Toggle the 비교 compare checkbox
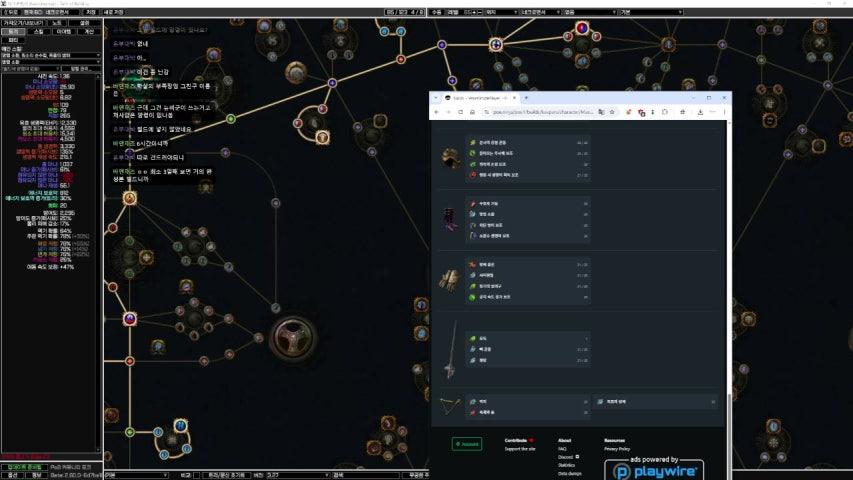The width and height of the screenshot is (853, 480). click(x=196, y=475)
